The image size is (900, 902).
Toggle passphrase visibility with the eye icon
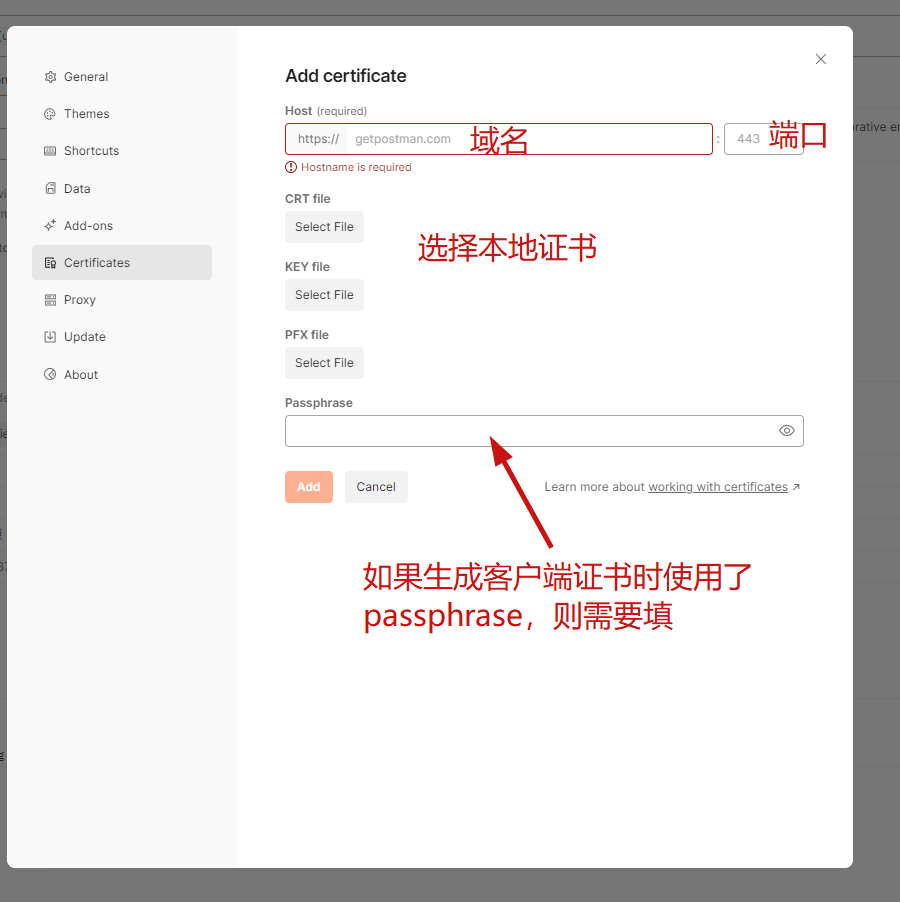[x=787, y=430]
